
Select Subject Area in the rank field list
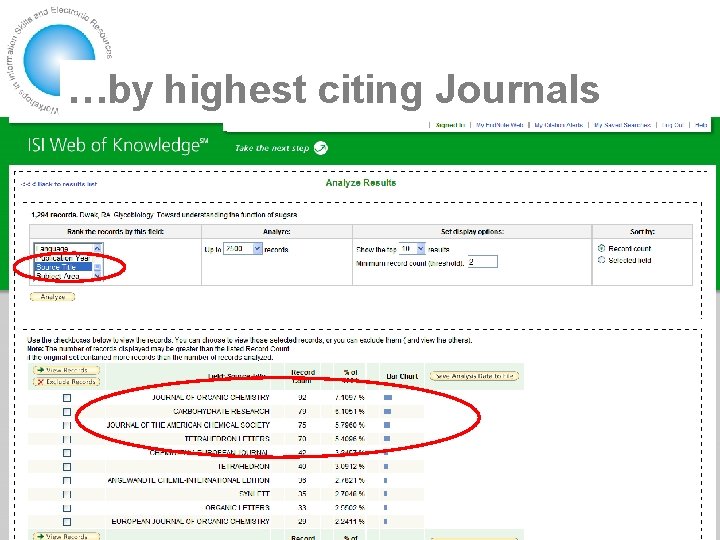coord(63,276)
